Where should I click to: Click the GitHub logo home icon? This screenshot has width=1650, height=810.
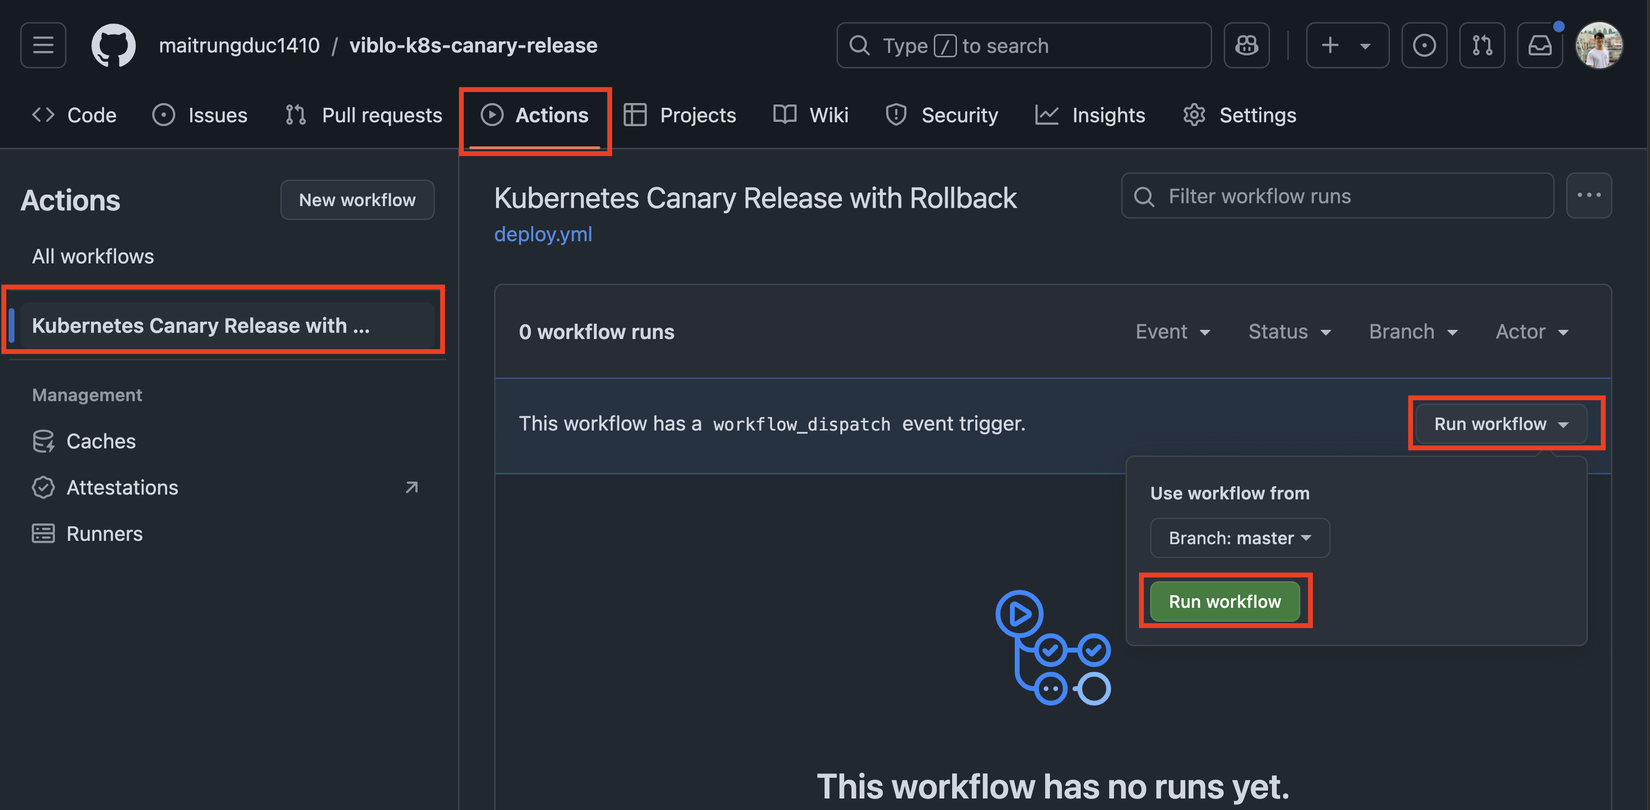tap(113, 46)
